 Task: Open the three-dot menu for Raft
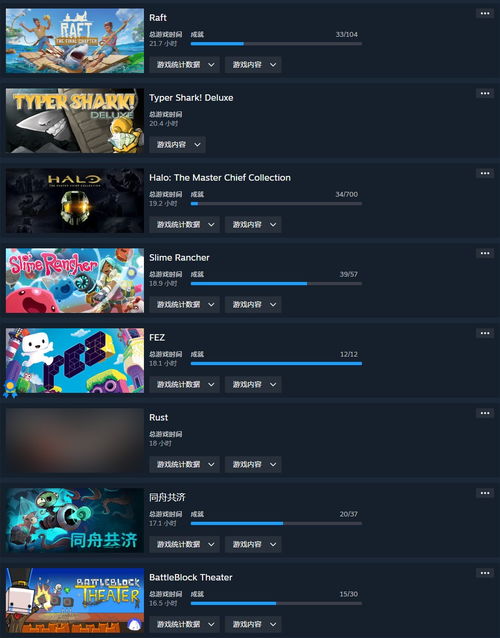coord(485,13)
